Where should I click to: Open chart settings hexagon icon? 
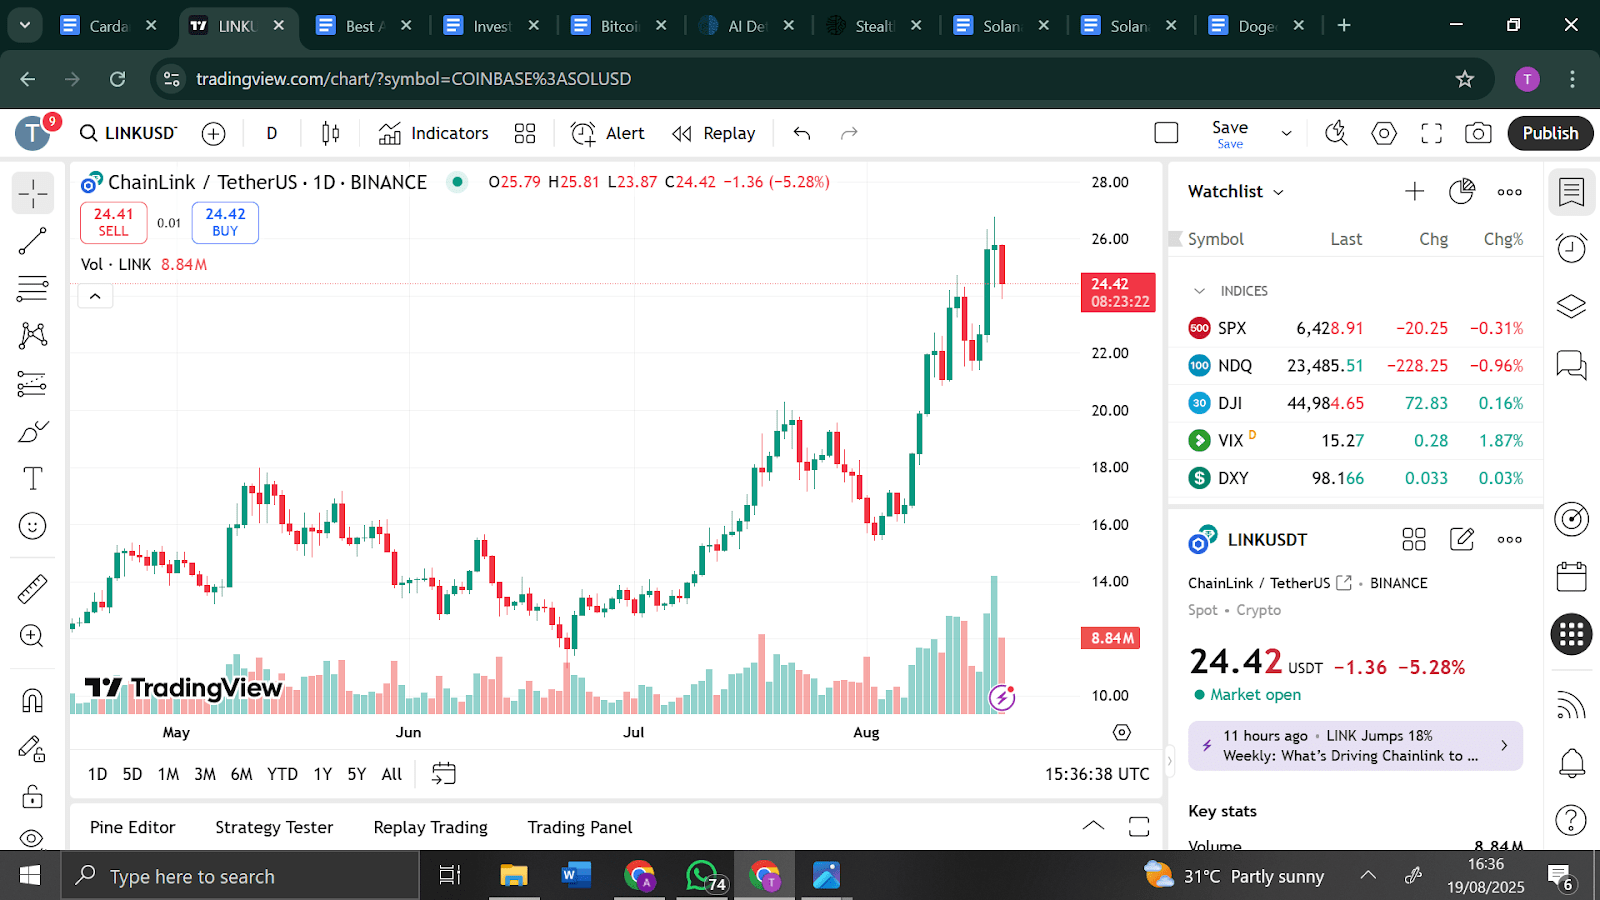1384,133
